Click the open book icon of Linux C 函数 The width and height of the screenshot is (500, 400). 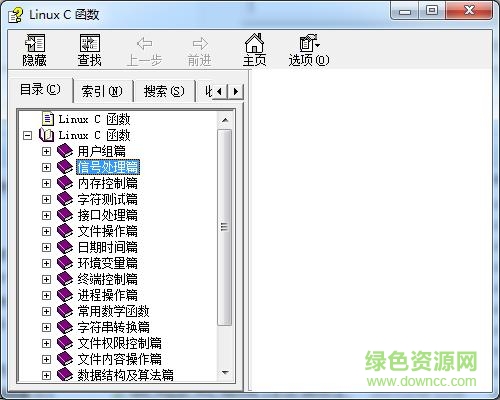click(x=46, y=135)
